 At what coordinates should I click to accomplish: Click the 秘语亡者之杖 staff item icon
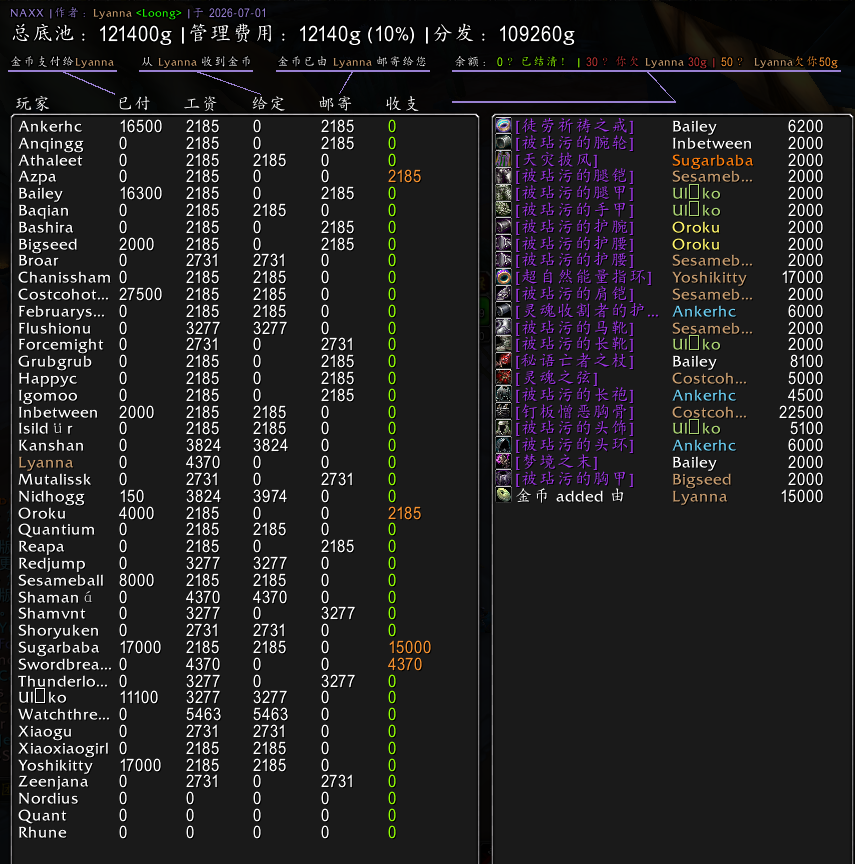click(x=504, y=361)
